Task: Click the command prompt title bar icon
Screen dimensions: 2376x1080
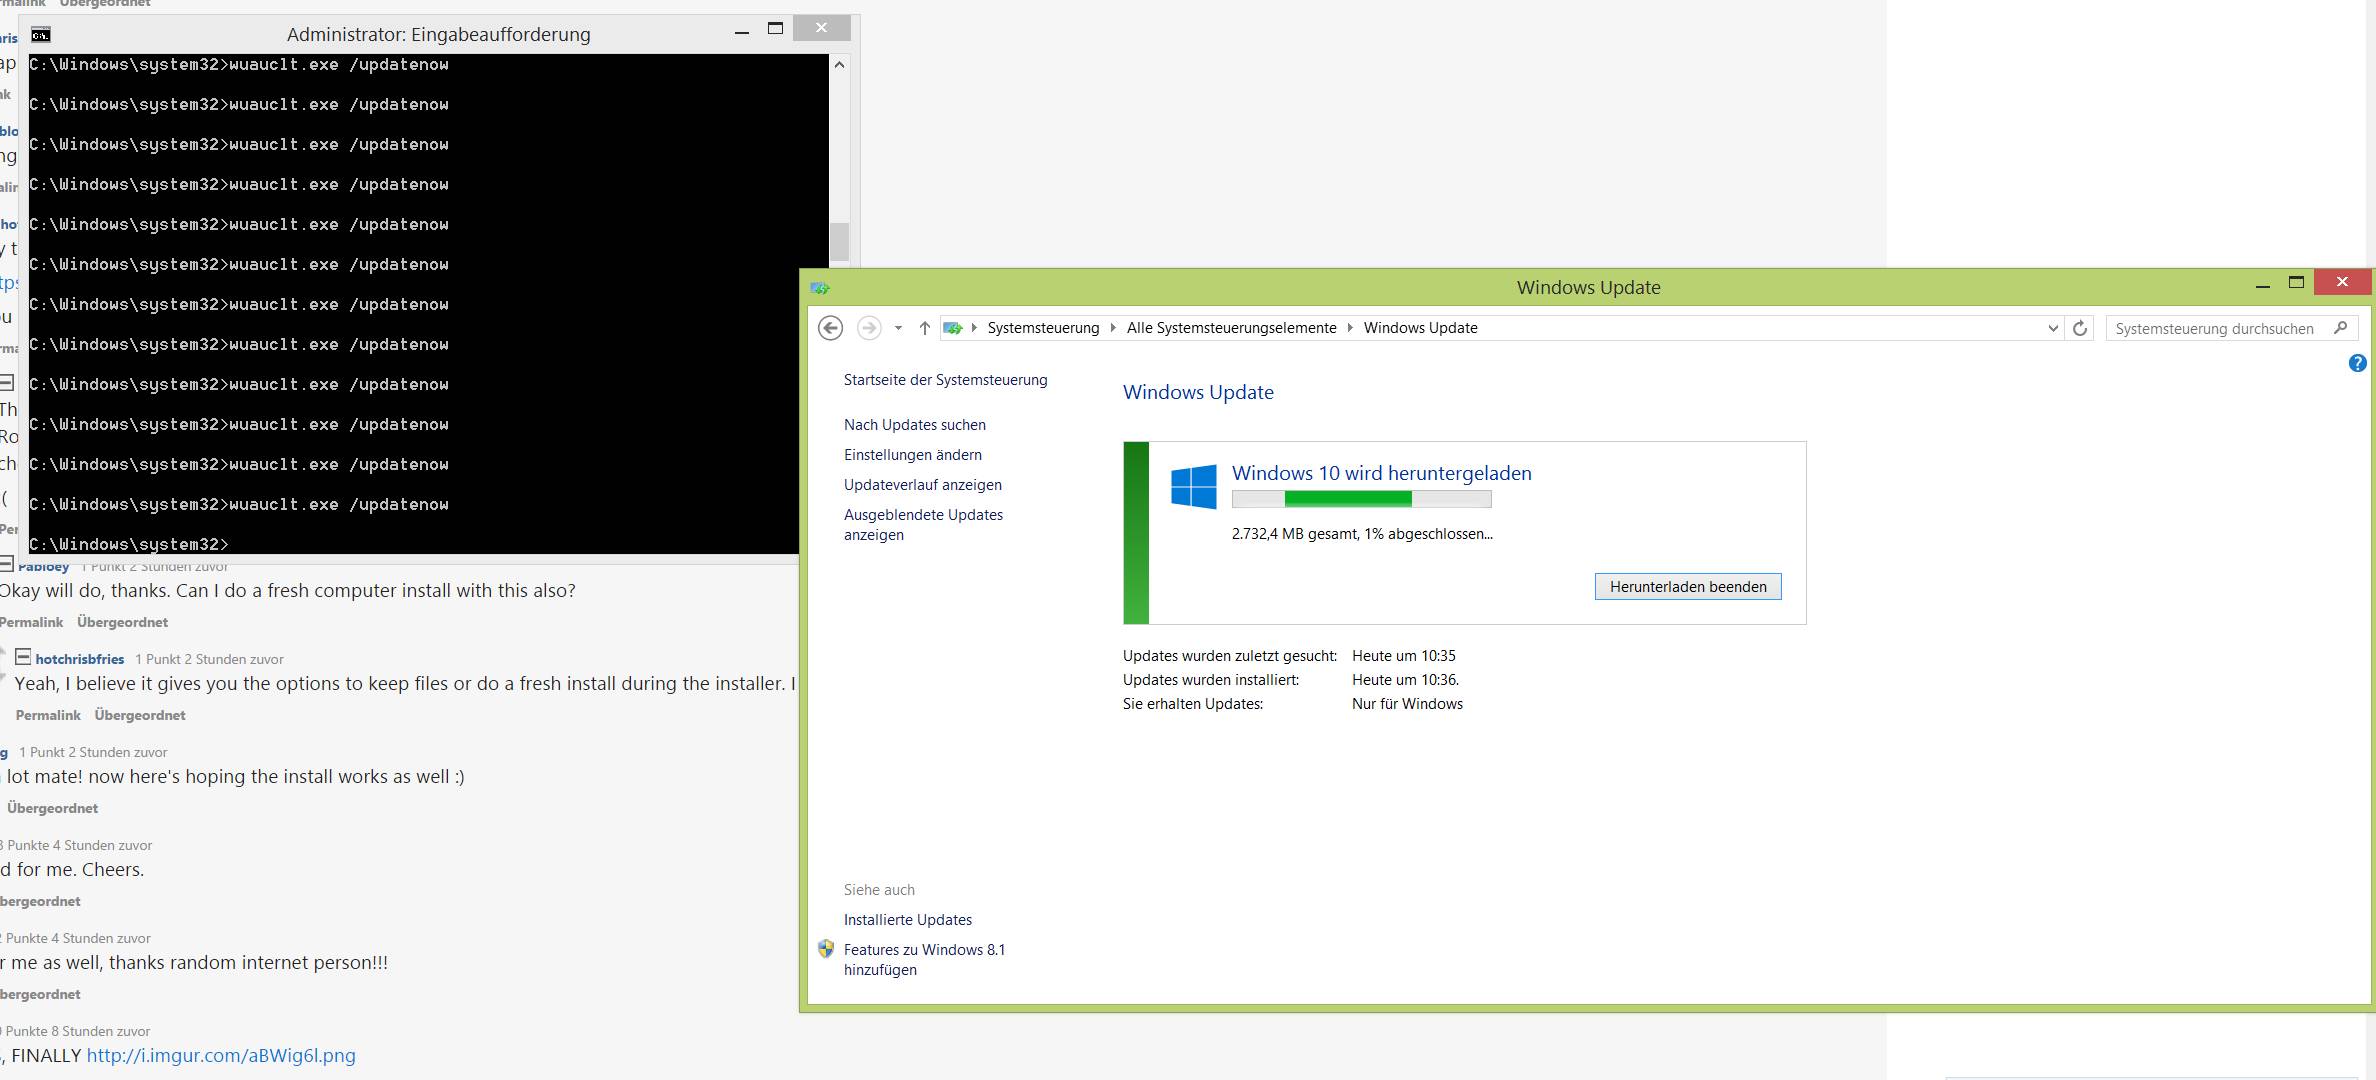Action: 40,35
